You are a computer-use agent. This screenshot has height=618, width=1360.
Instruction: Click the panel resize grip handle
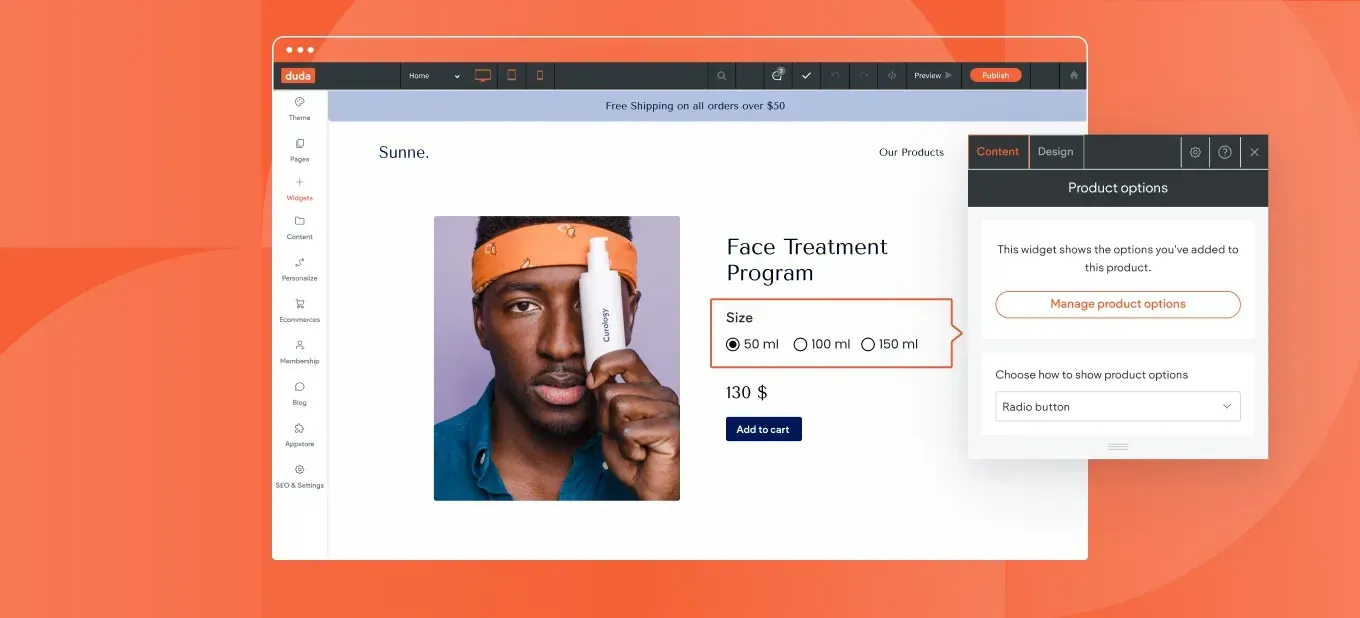pyautogui.click(x=1118, y=446)
